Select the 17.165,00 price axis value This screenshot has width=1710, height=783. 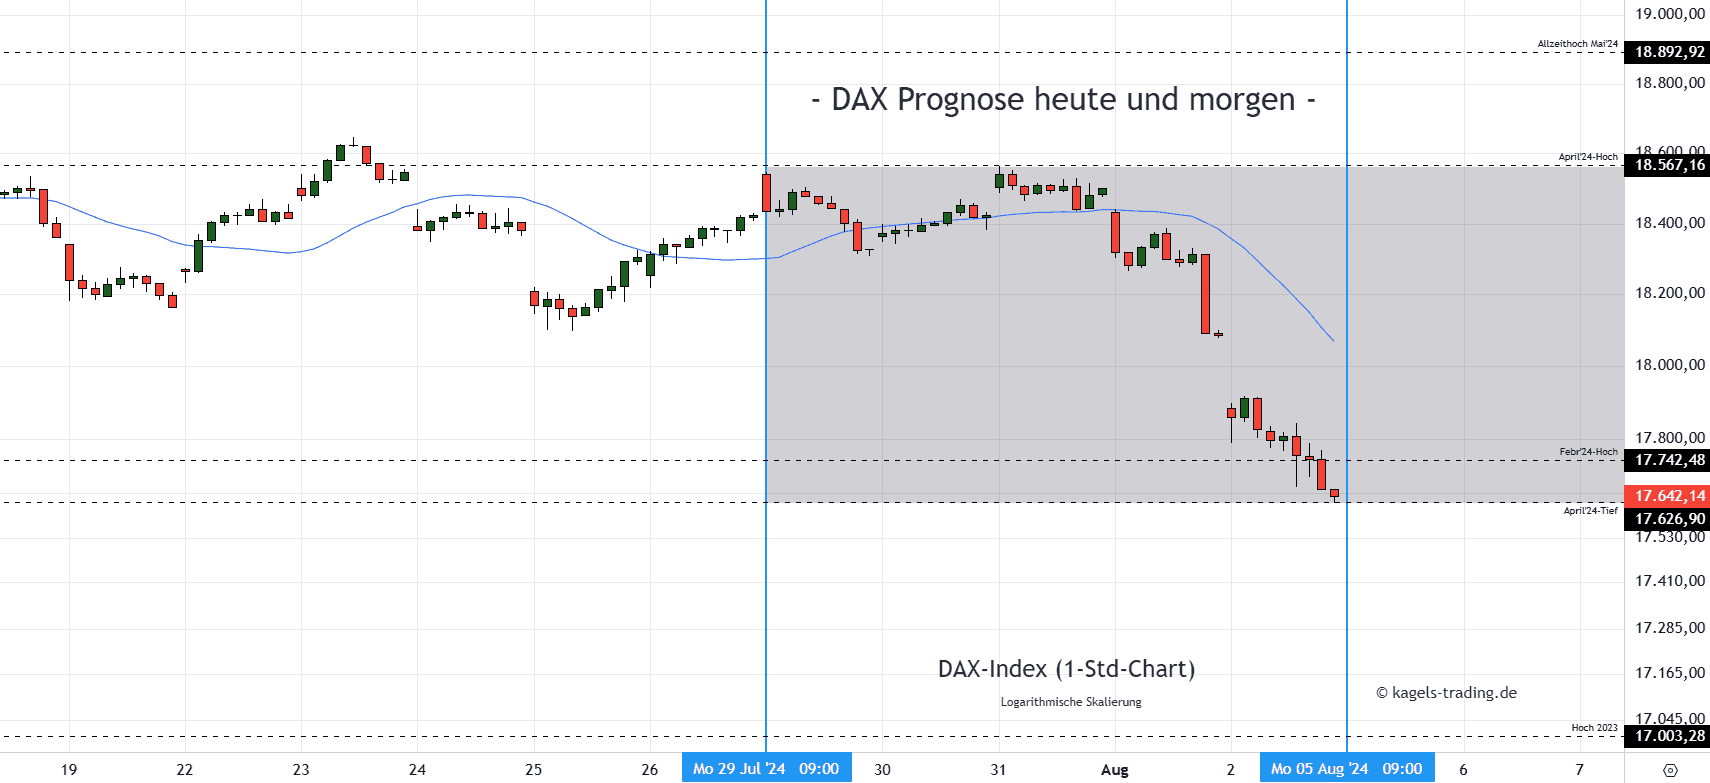click(x=1670, y=673)
